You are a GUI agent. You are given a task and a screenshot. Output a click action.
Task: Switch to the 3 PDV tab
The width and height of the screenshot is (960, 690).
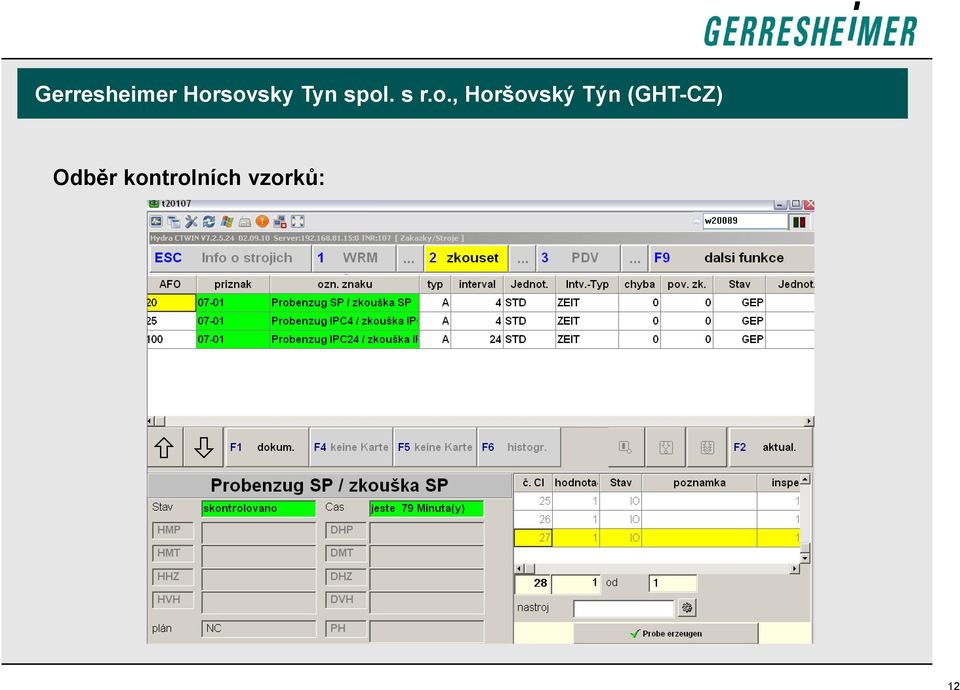tap(578, 258)
